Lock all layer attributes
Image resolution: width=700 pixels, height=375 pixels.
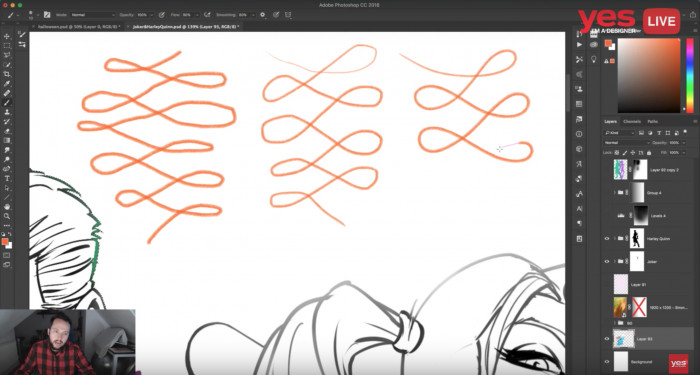click(648, 153)
